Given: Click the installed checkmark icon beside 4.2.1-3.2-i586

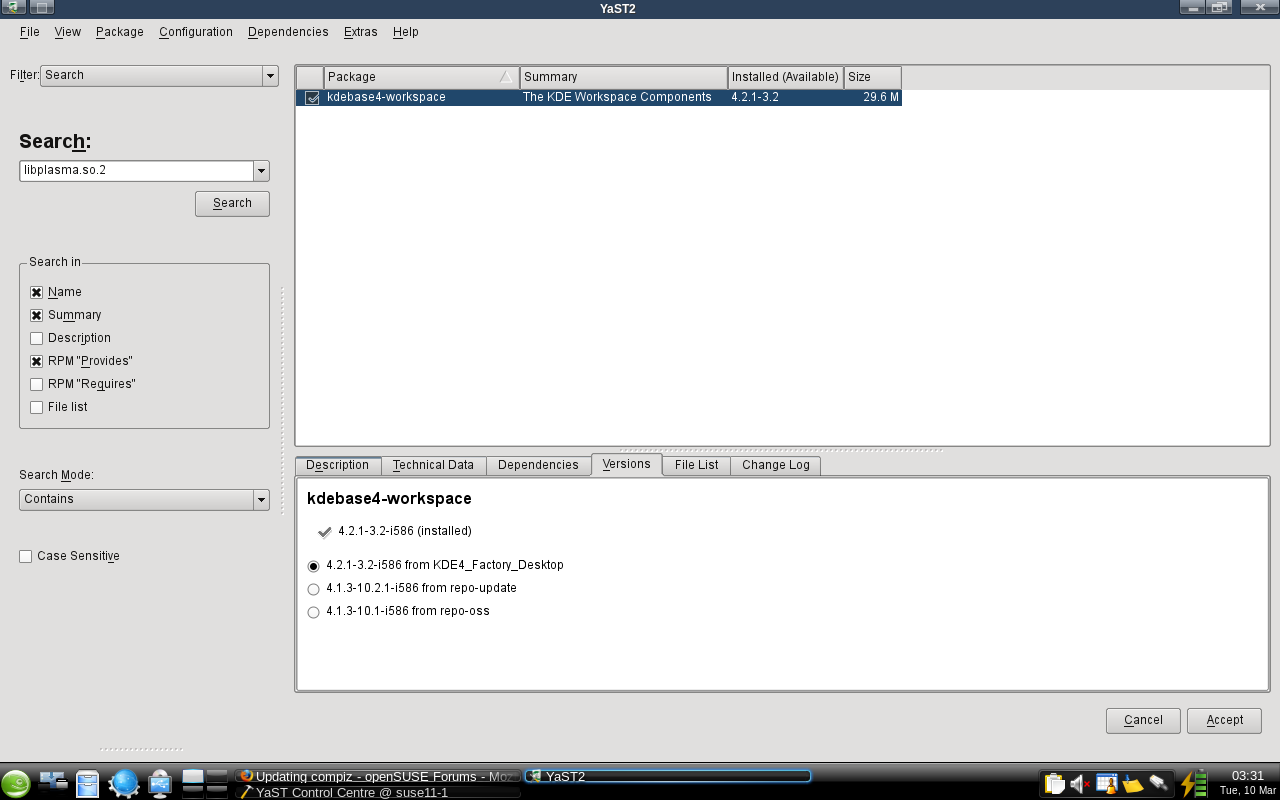Looking at the screenshot, I should (324, 532).
